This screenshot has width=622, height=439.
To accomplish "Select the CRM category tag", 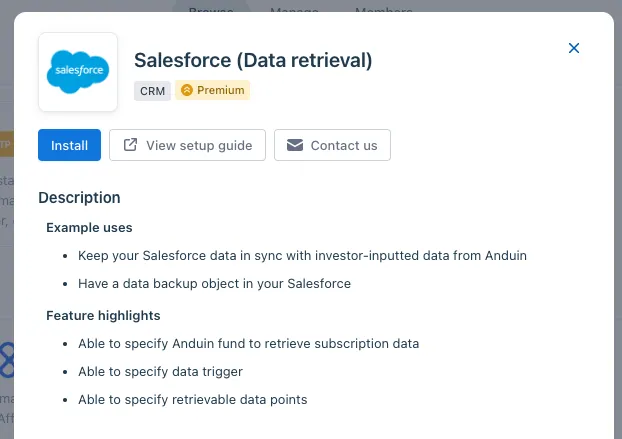I will pos(152,91).
